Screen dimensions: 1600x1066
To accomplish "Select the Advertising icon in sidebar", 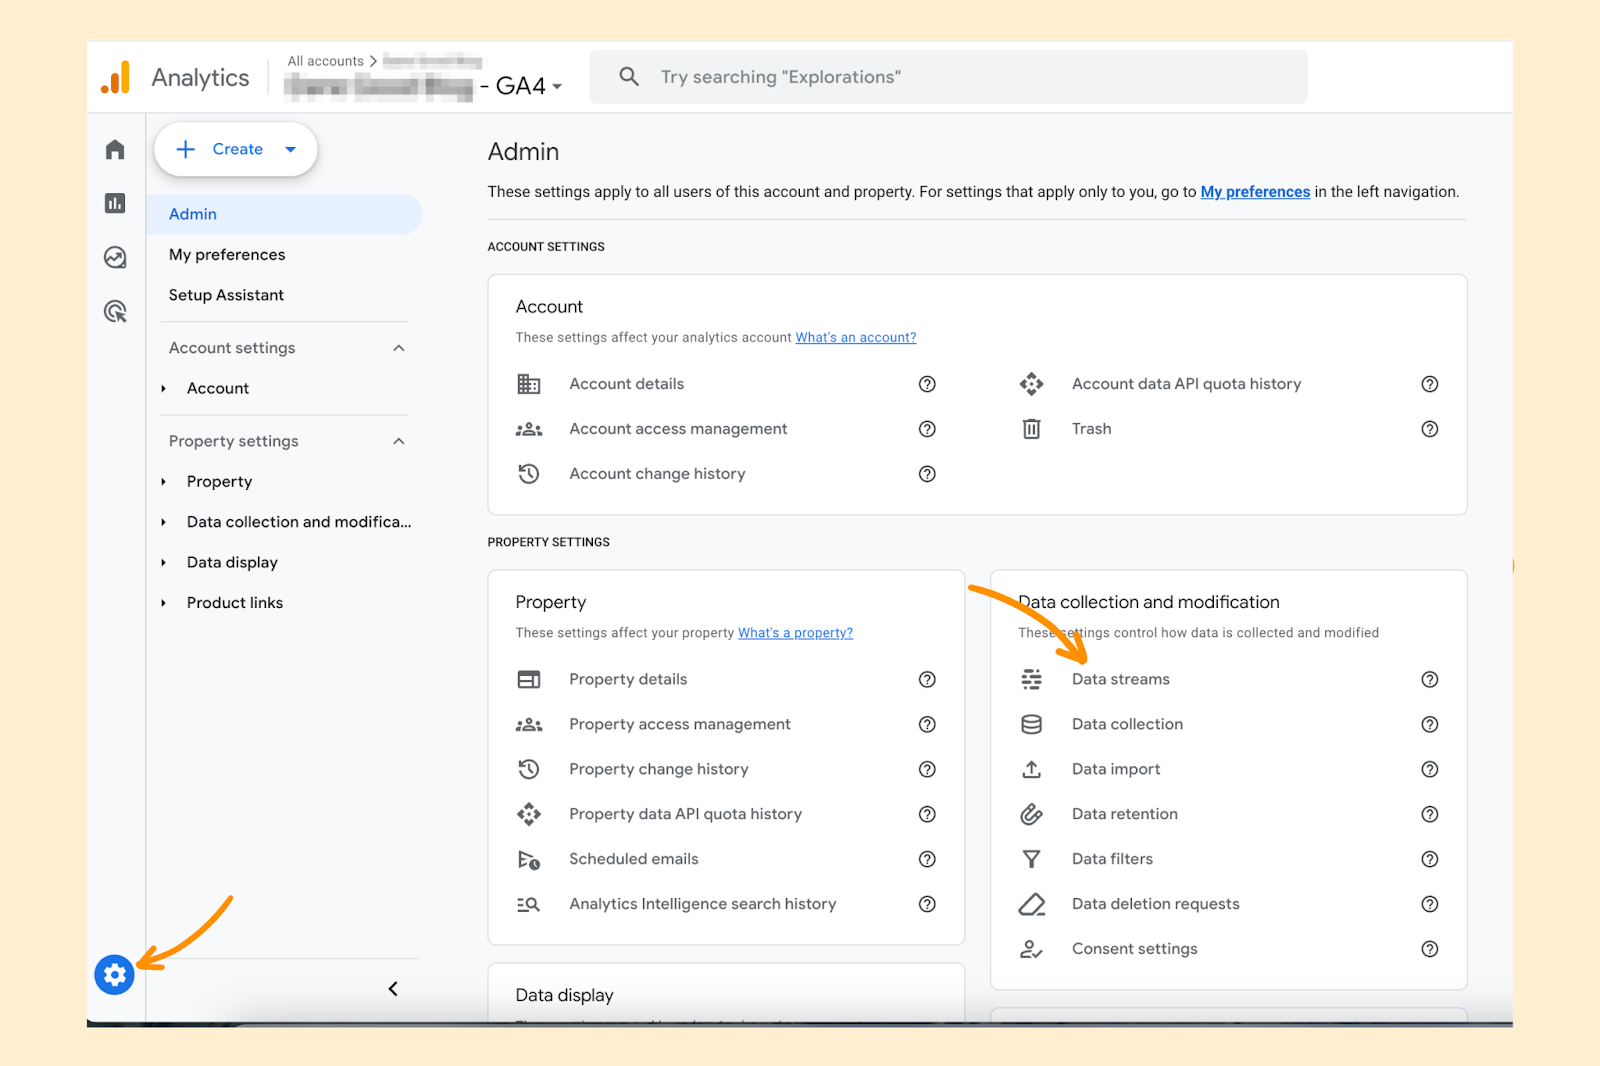I will point(114,311).
